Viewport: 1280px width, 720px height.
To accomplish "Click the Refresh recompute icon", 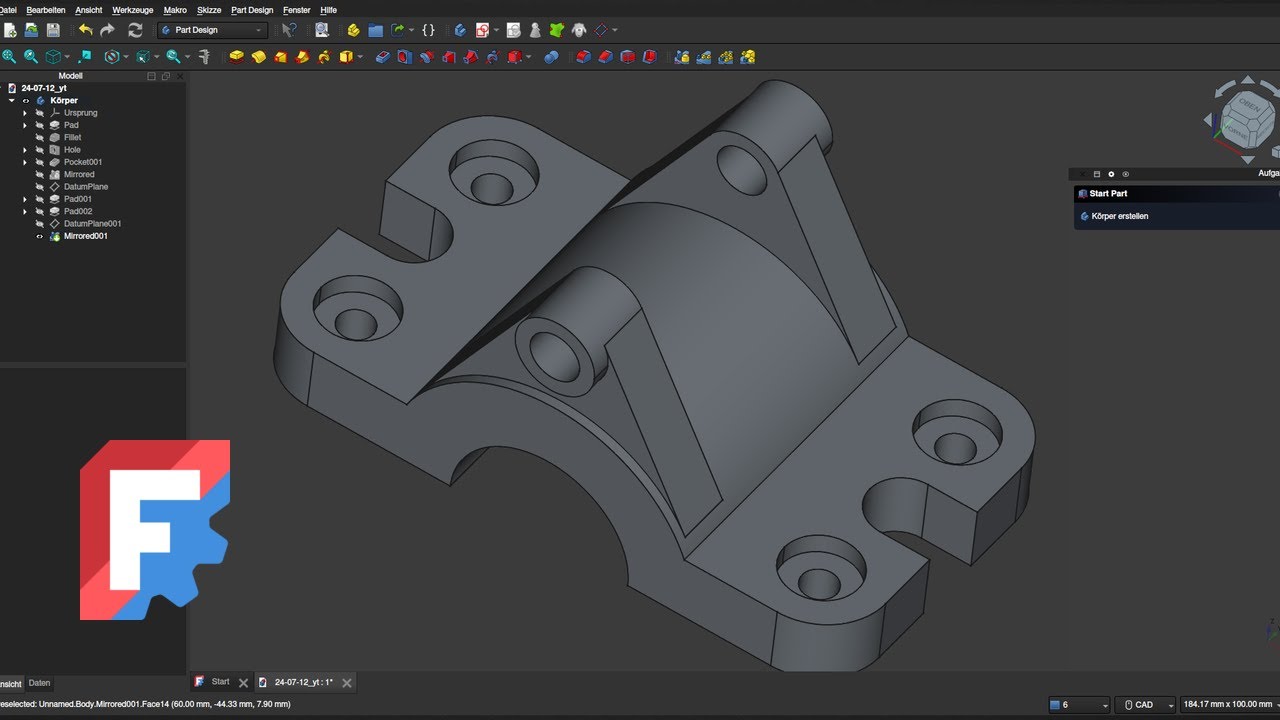I will [x=135, y=30].
